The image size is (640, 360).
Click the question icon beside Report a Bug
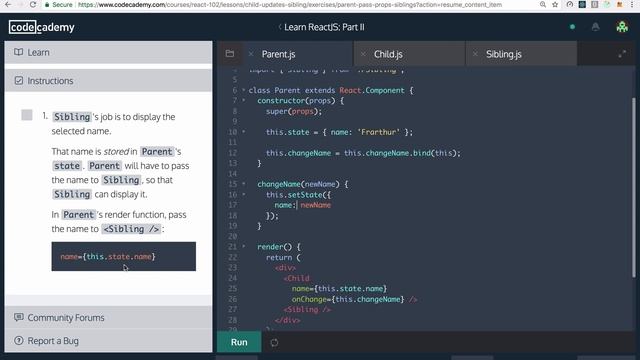pos(18,340)
